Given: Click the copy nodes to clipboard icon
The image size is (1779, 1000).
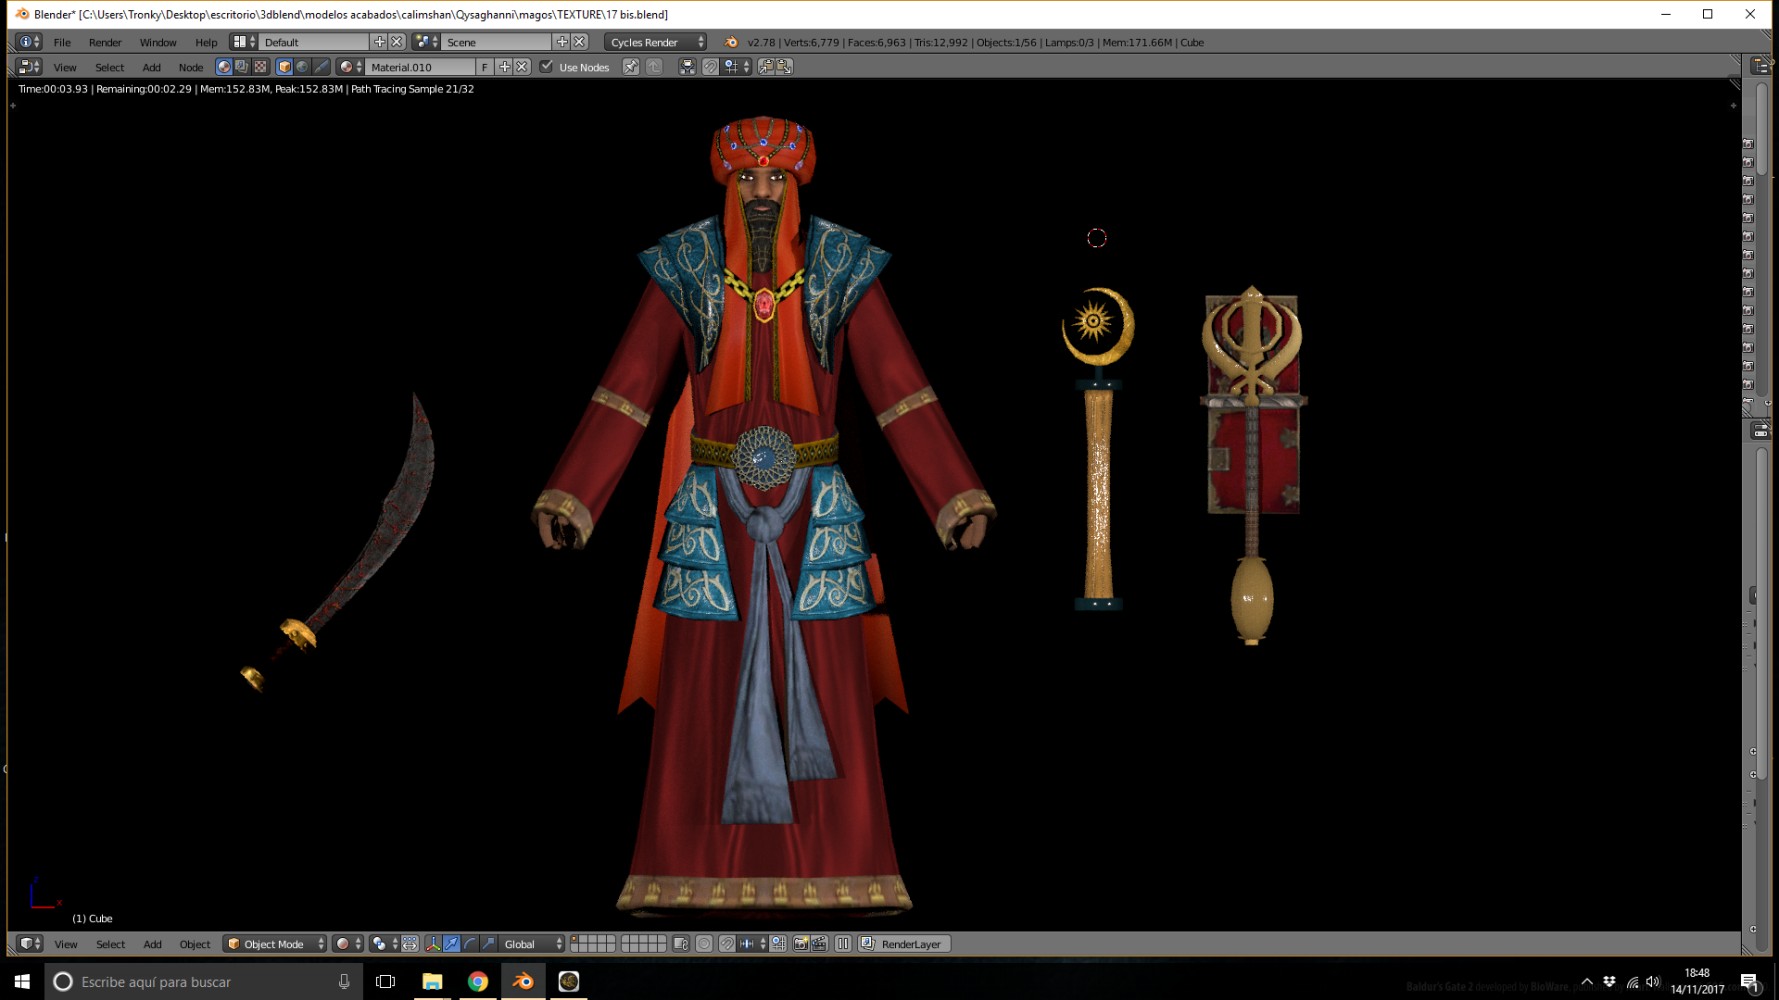Looking at the screenshot, I should coord(767,67).
